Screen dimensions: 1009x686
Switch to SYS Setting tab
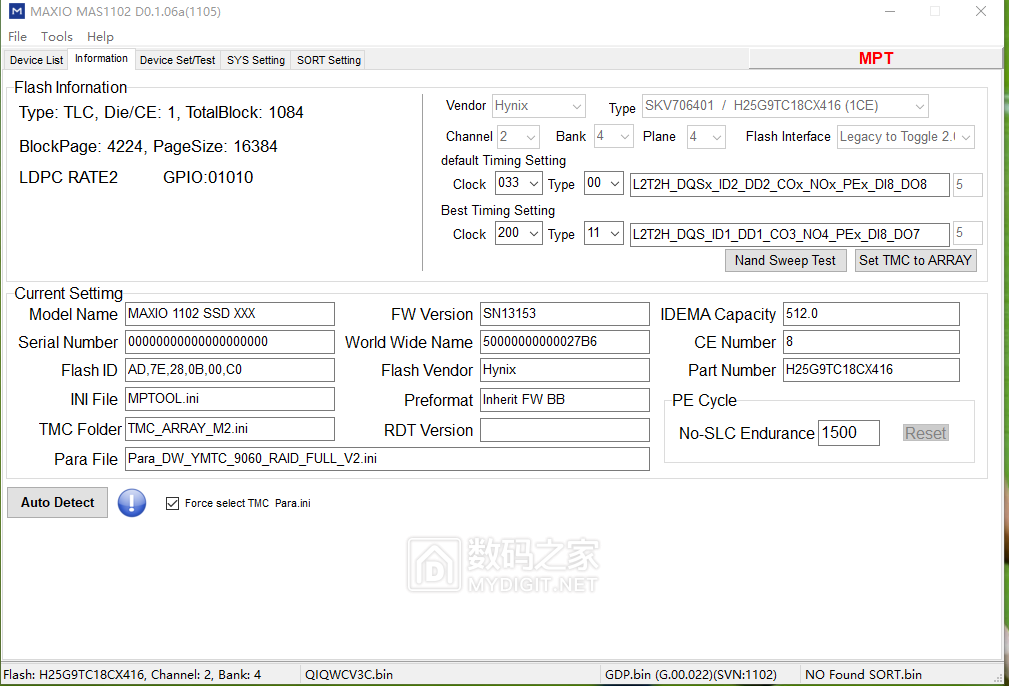coord(255,60)
